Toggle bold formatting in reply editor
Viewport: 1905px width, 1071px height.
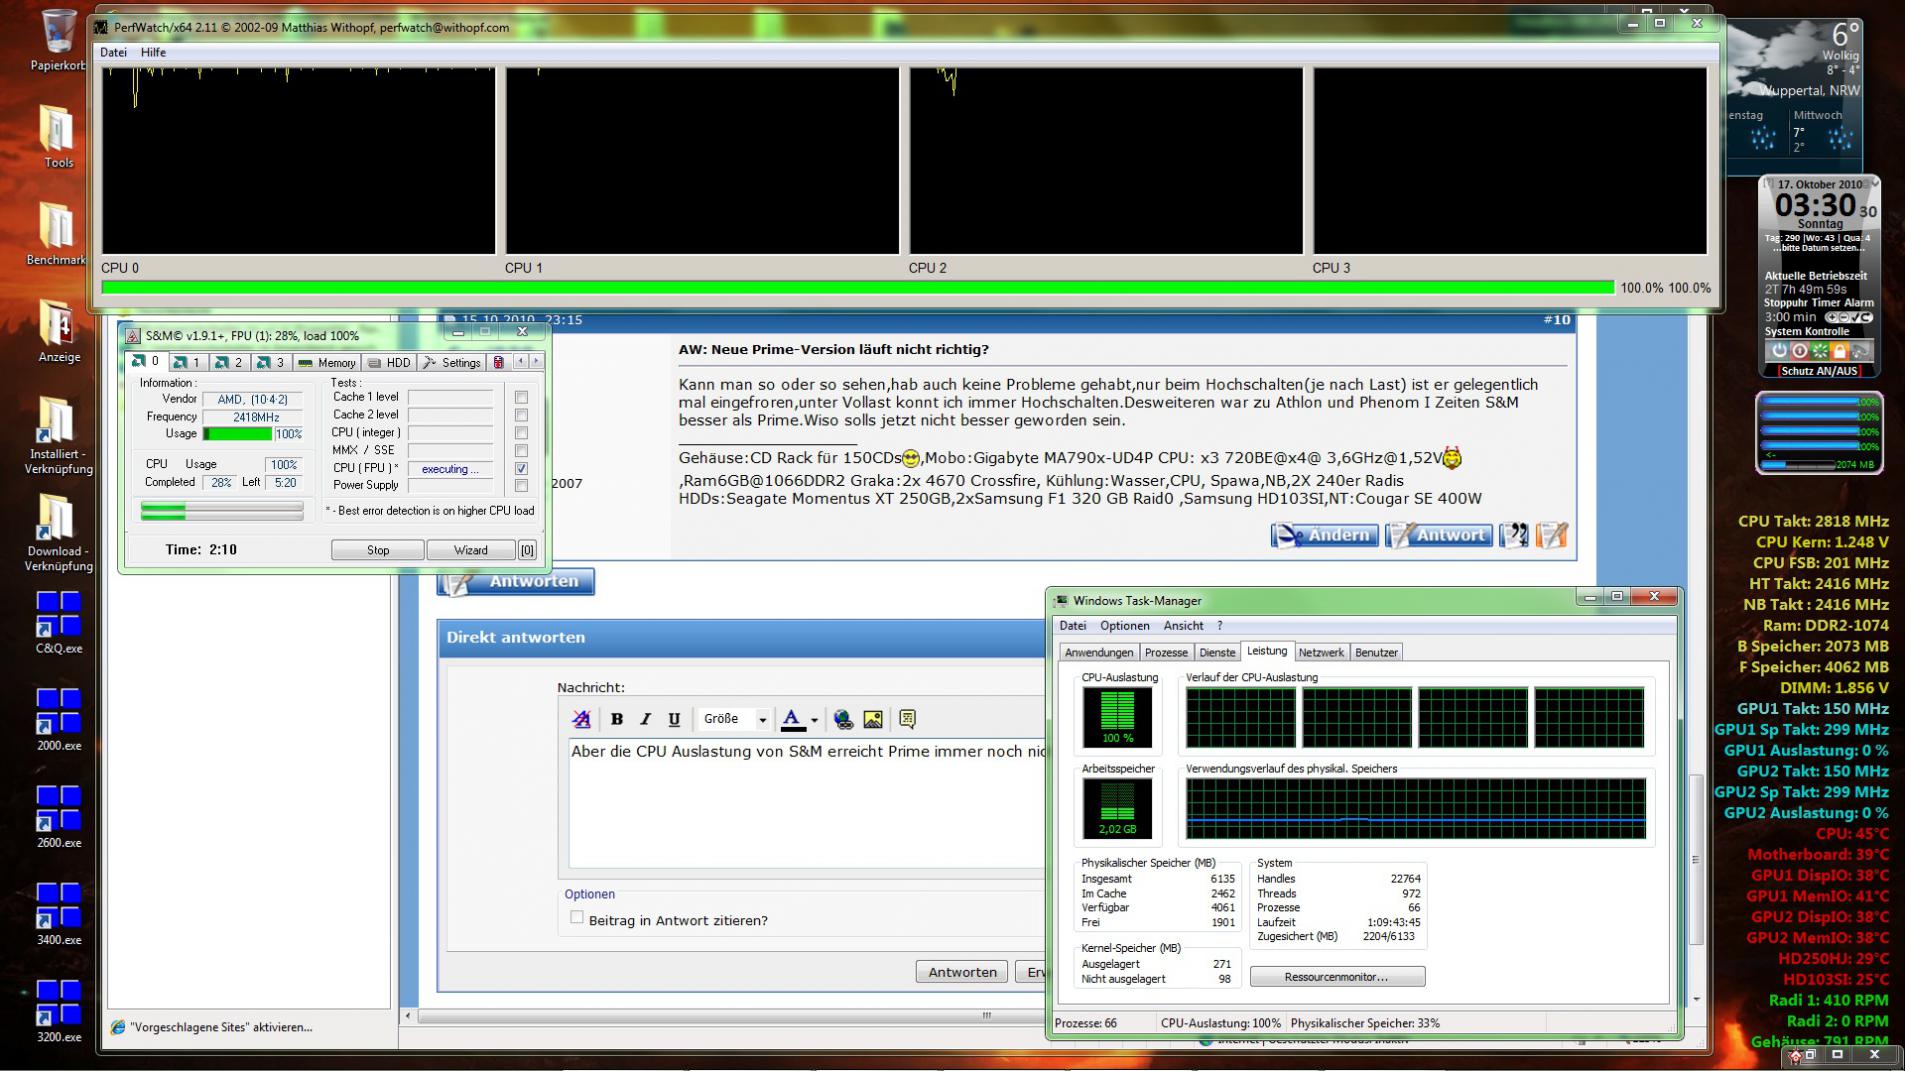point(617,719)
